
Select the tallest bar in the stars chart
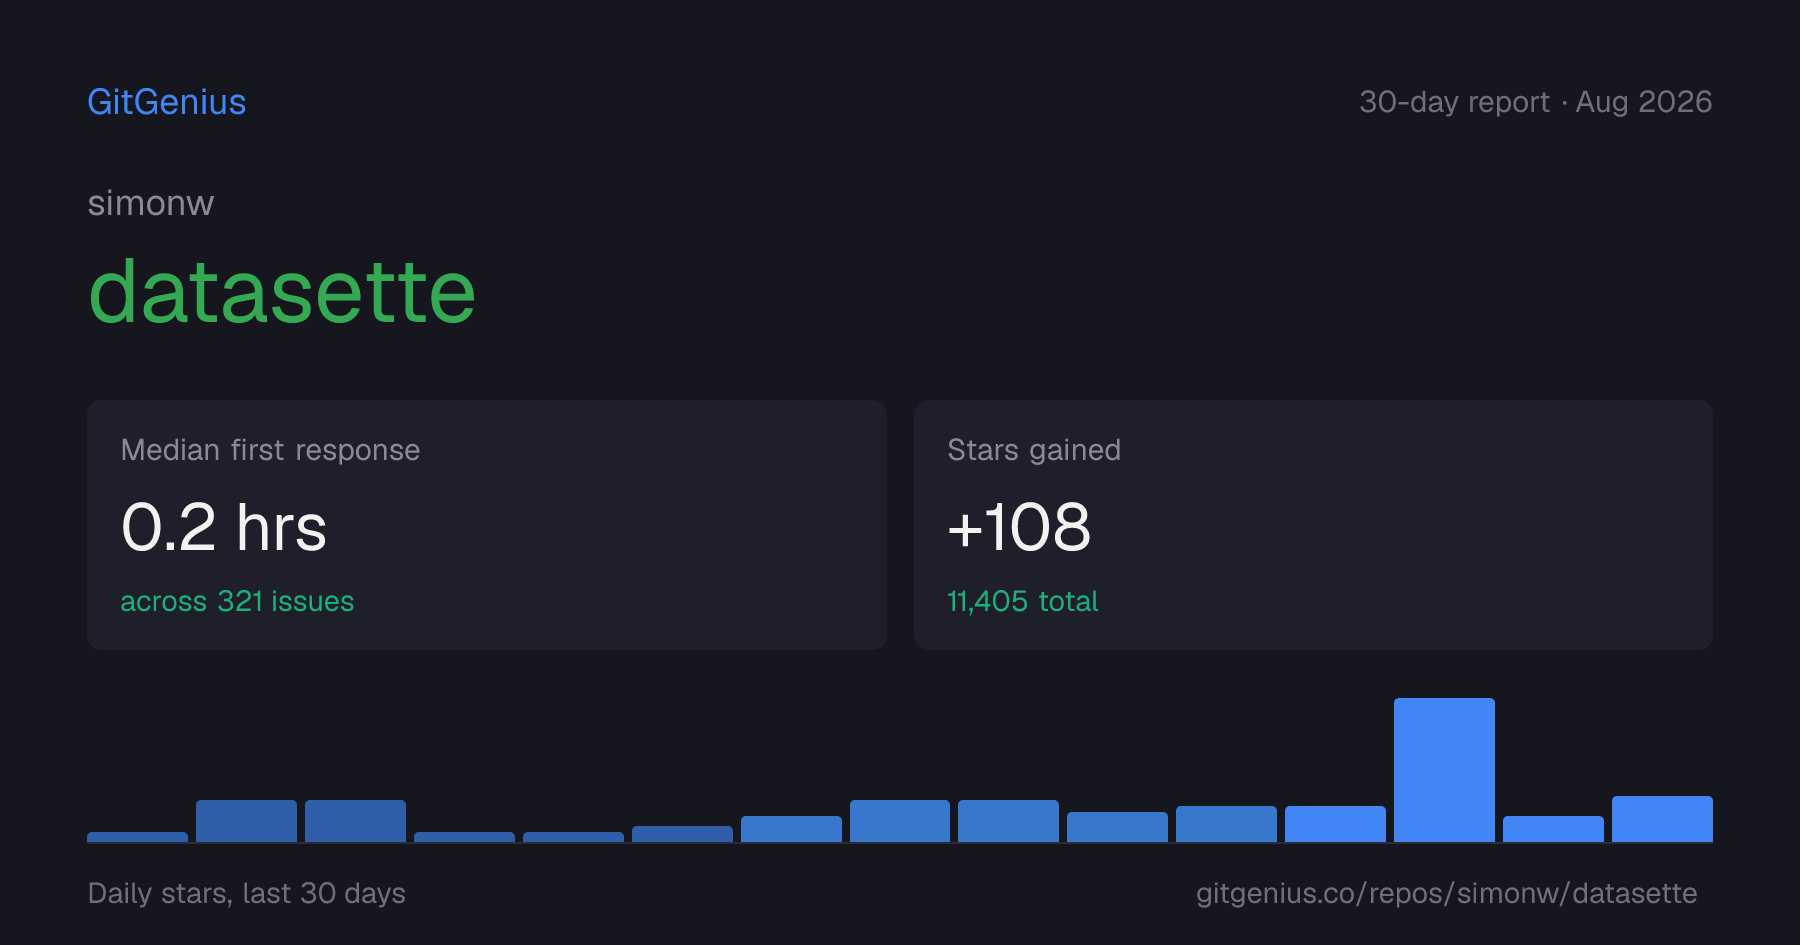(1444, 770)
